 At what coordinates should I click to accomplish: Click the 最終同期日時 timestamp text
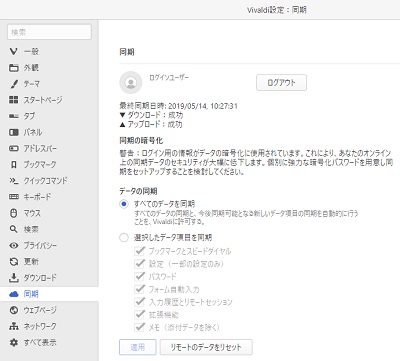click(178, 106)
